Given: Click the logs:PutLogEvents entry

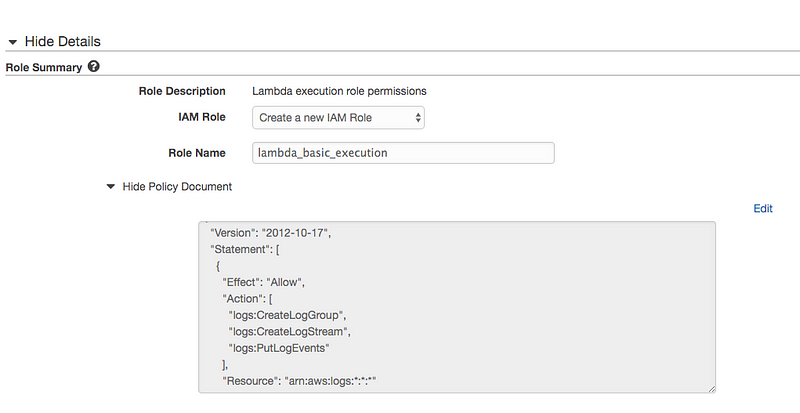Looking at the screenshot, I should [286, 347].
